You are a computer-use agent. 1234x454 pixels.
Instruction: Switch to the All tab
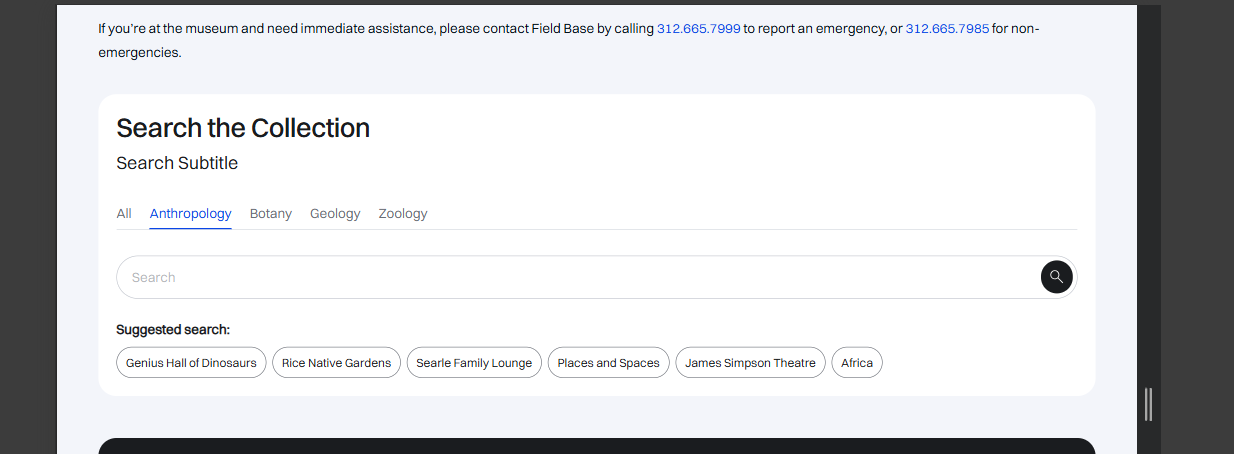click(124, 214)
